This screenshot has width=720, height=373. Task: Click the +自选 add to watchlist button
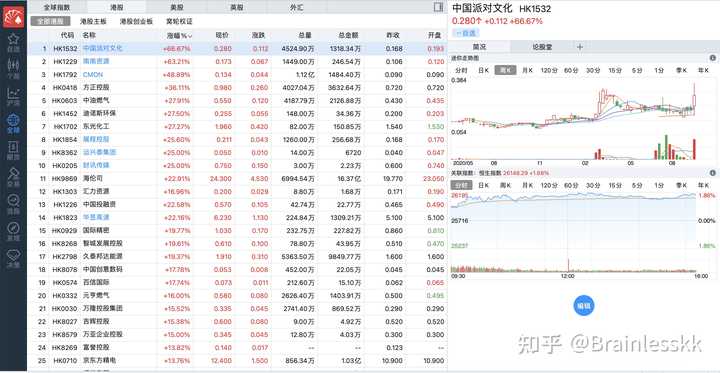click(466, 33)
